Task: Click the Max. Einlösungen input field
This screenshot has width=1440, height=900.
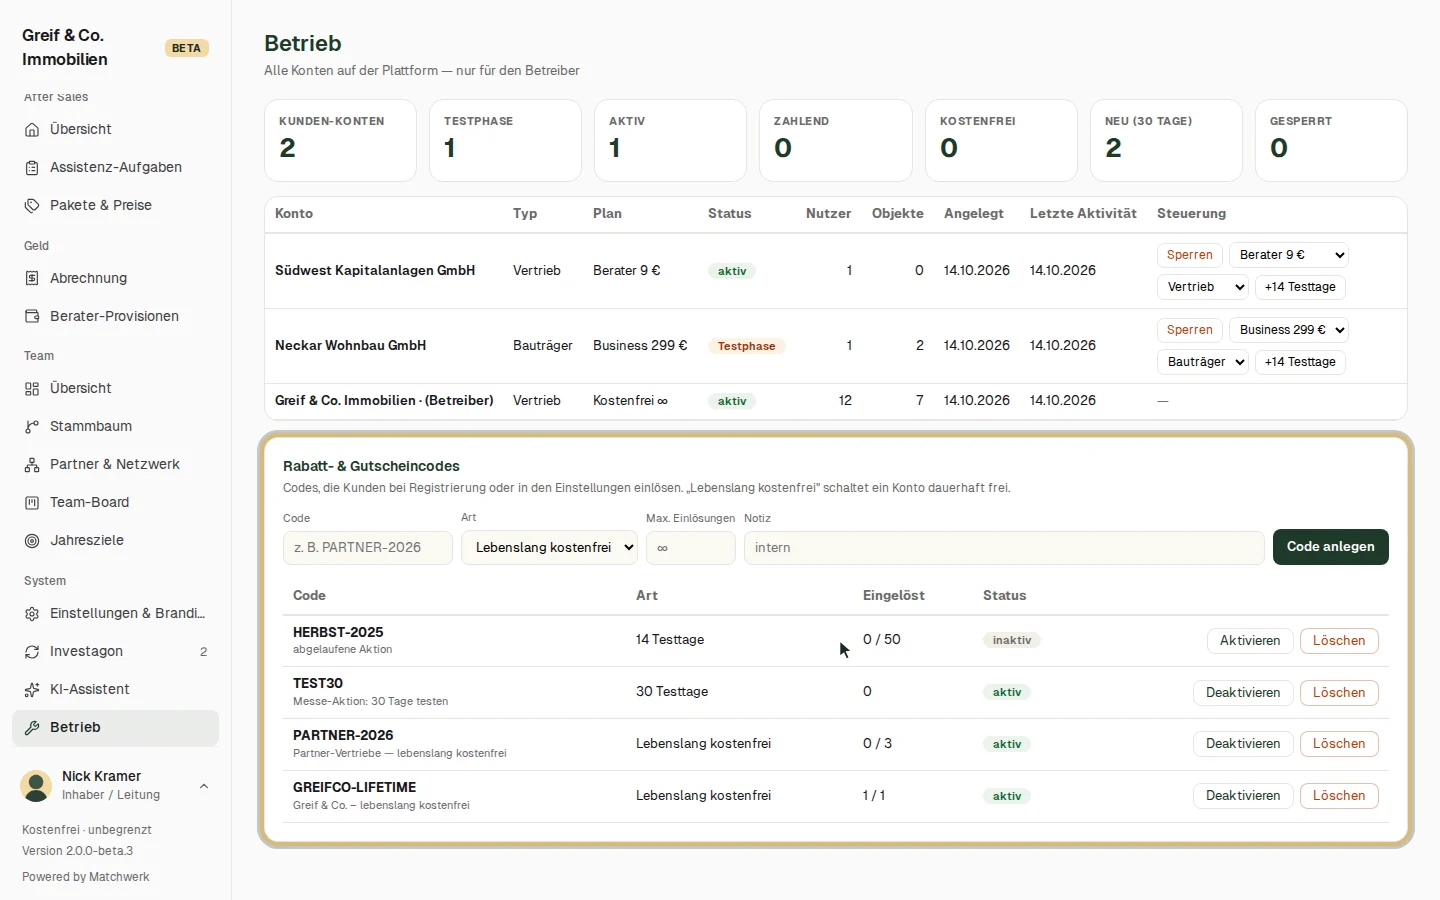Action: click(691, 548)
